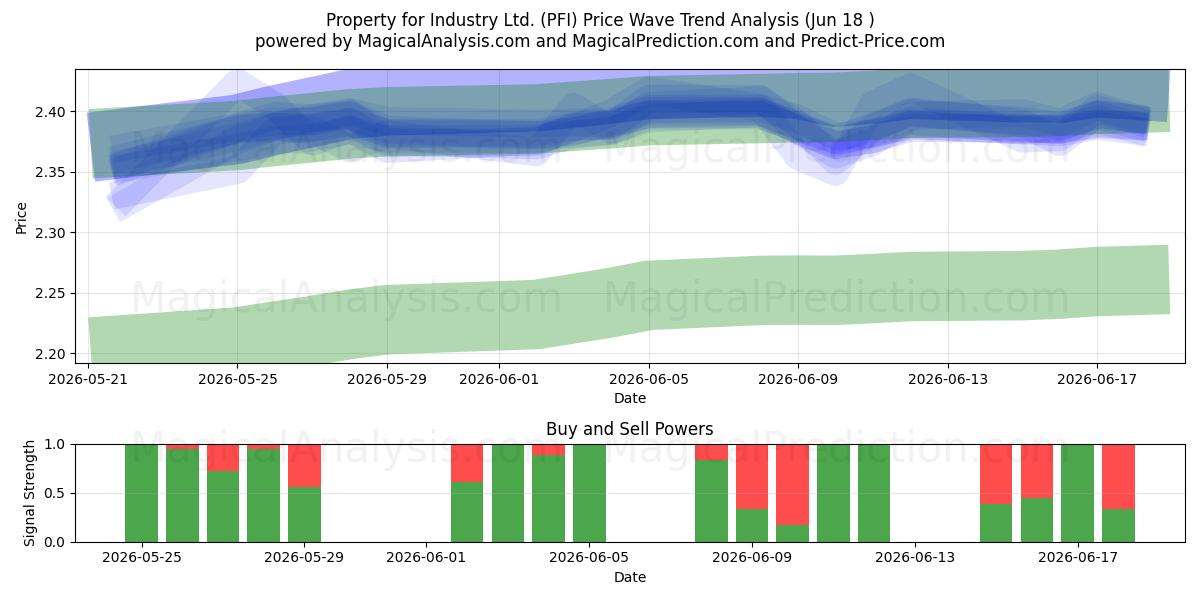Click the 'Date' label under the bar chart
Screen dimensions: 1200x600
click(x=630, y=577)
